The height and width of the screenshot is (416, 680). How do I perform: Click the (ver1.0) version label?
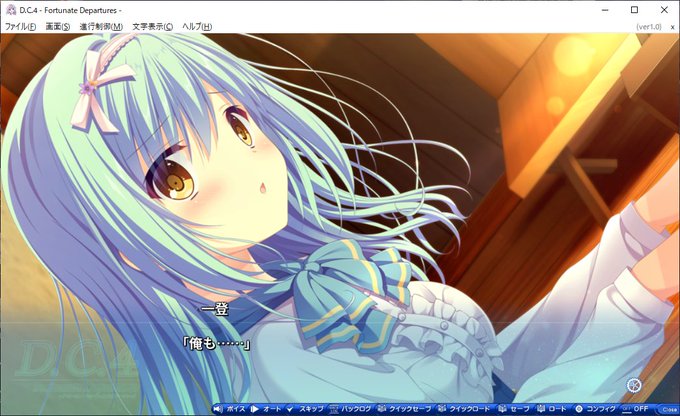[x=648, y=27]
